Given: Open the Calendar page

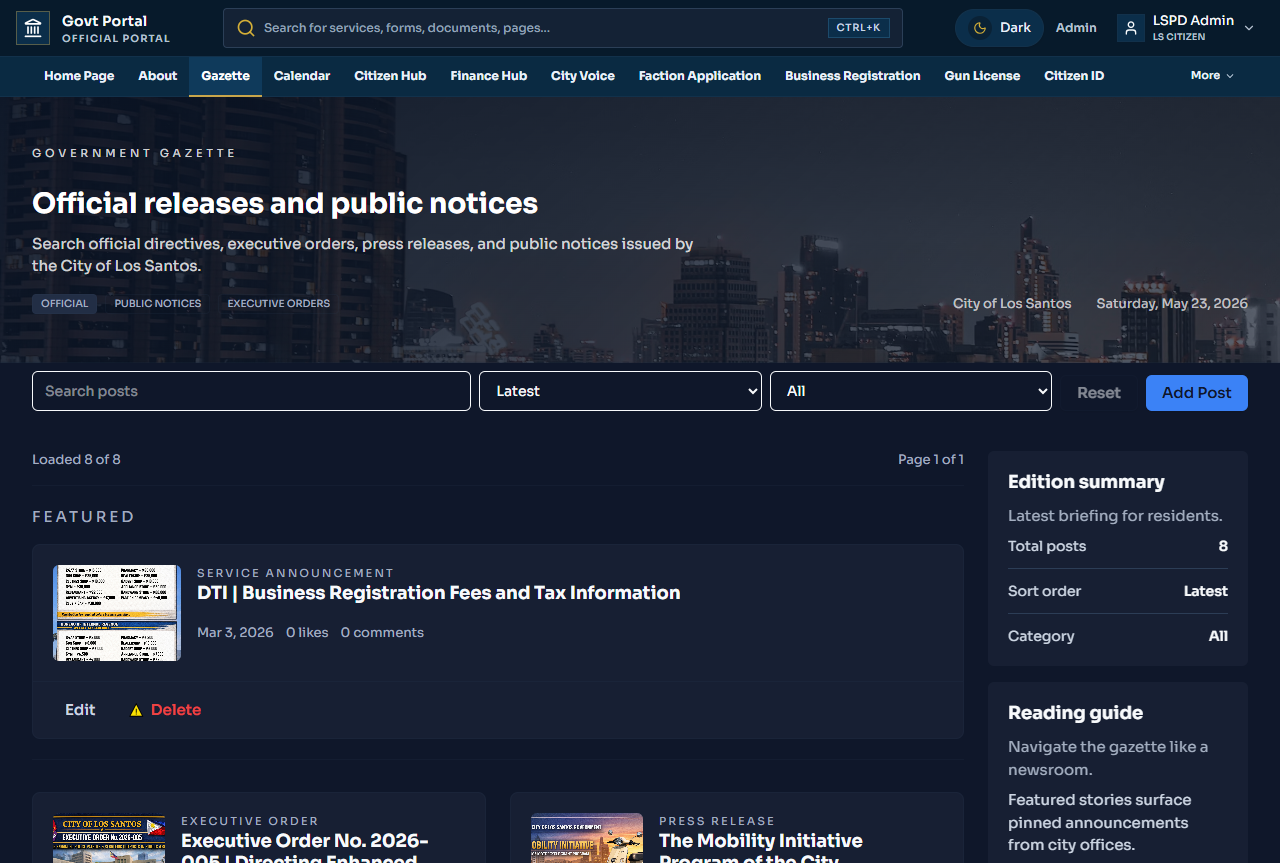Looking at the screenshot, I should tap(302, 76).
